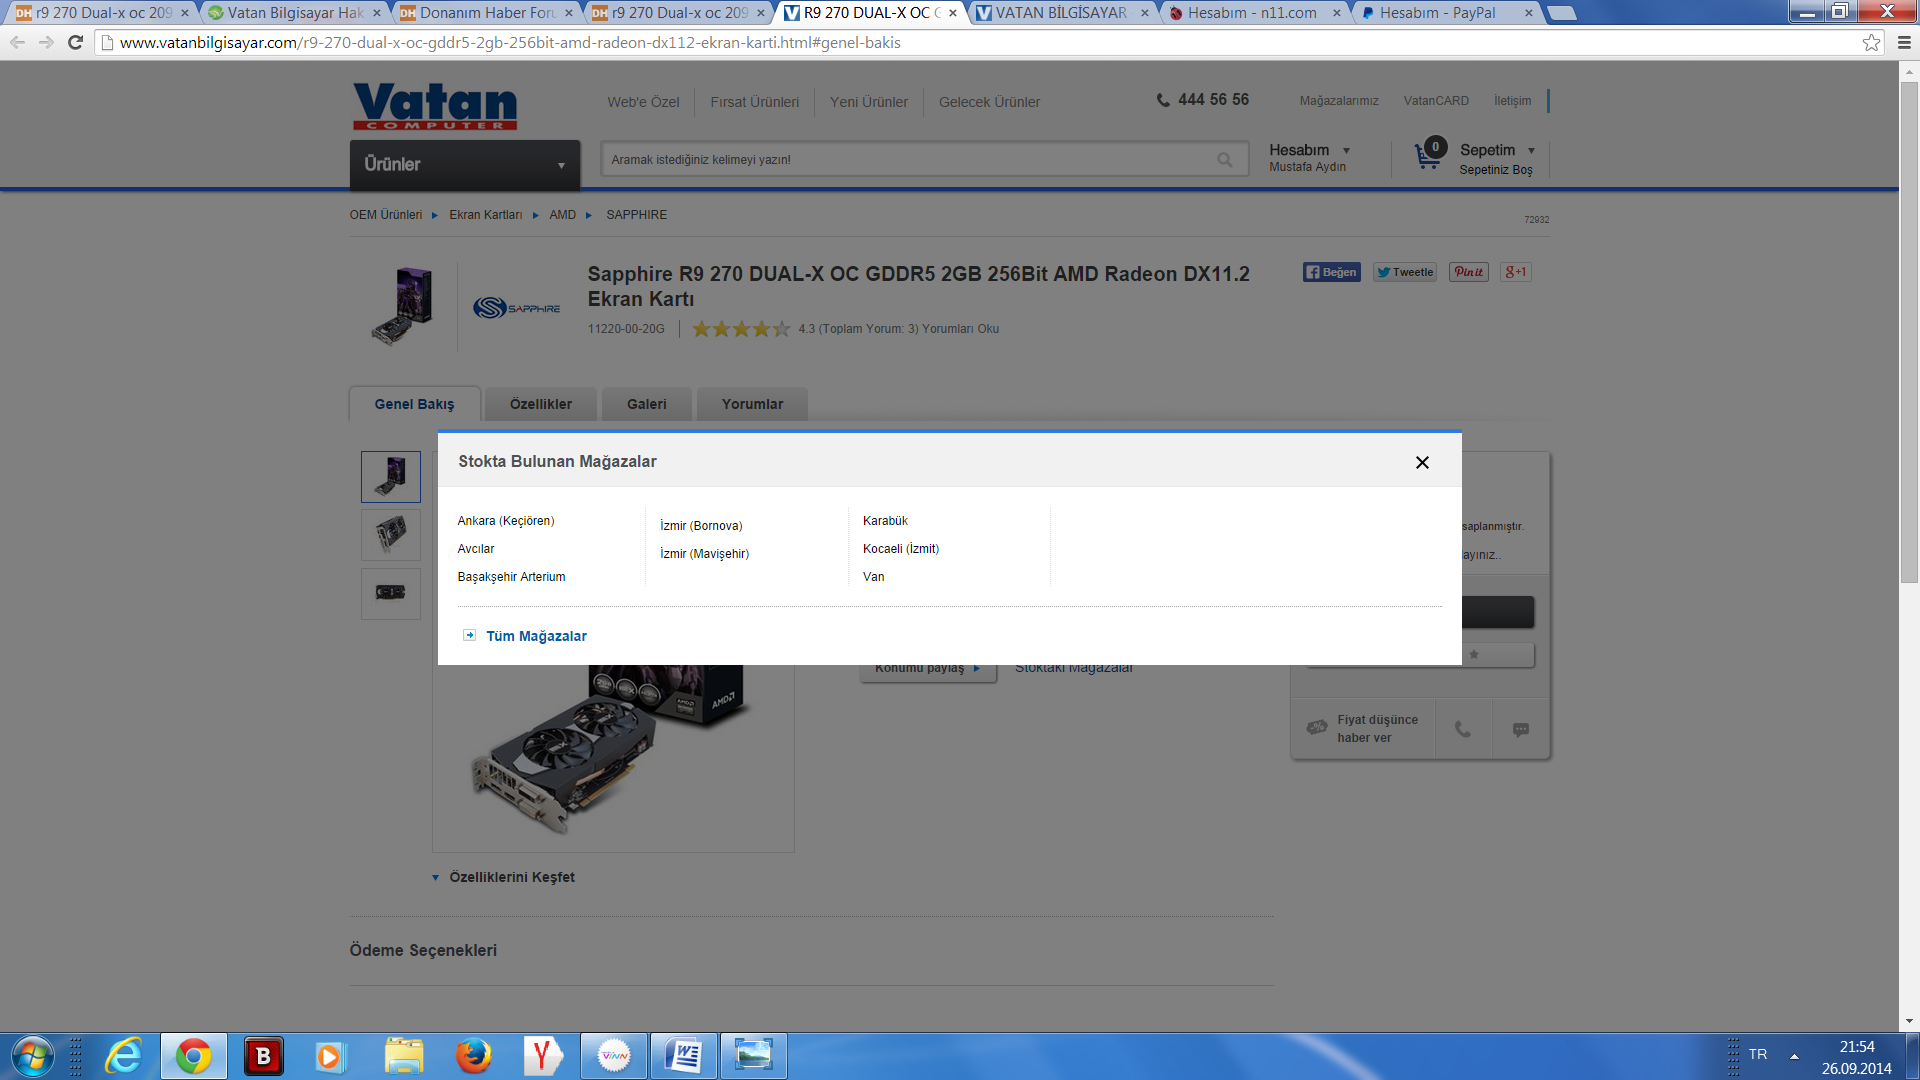1920x1080 pixels.
Task: Click the star rating icons
Action: (741, 329)
